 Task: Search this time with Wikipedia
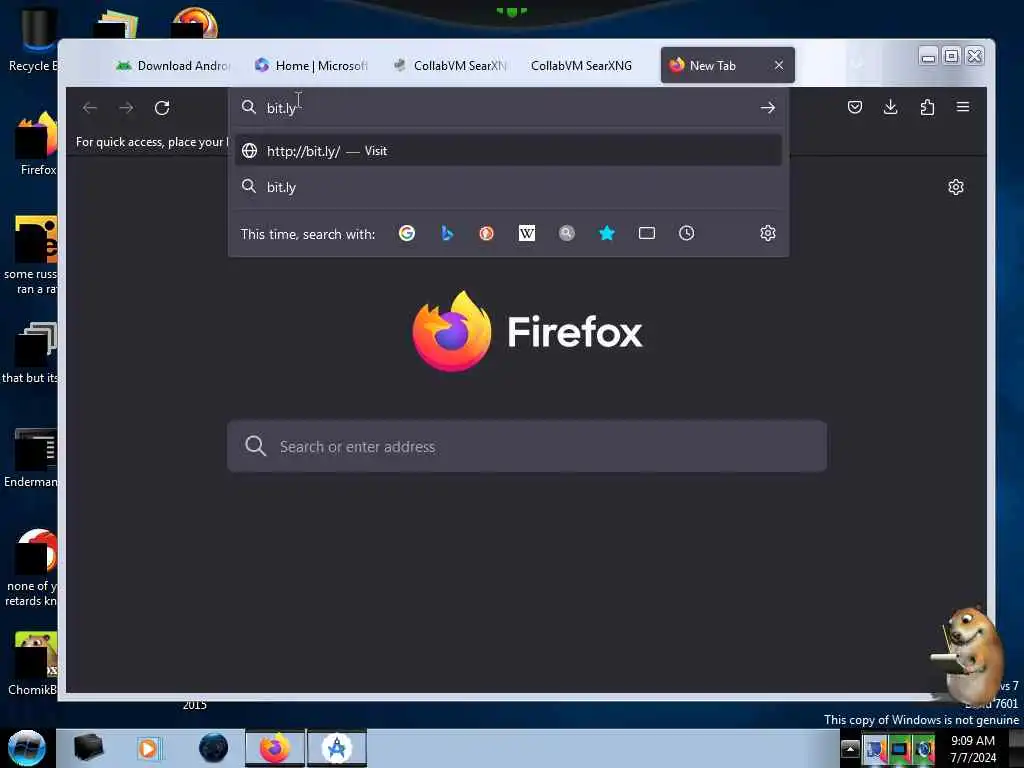pos(526,233)
